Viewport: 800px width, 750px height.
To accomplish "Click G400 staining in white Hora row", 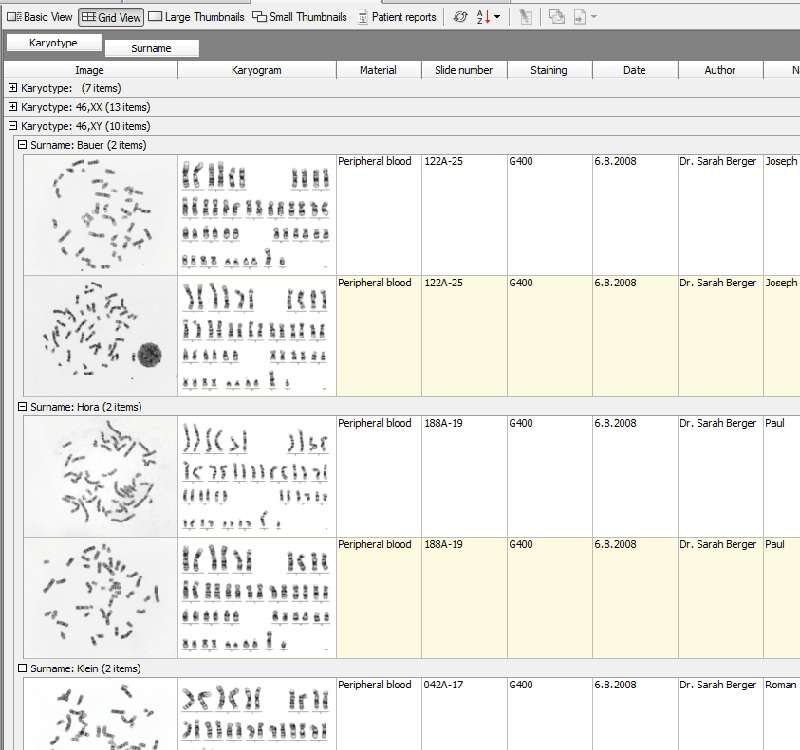I will [x=521, y=423].
